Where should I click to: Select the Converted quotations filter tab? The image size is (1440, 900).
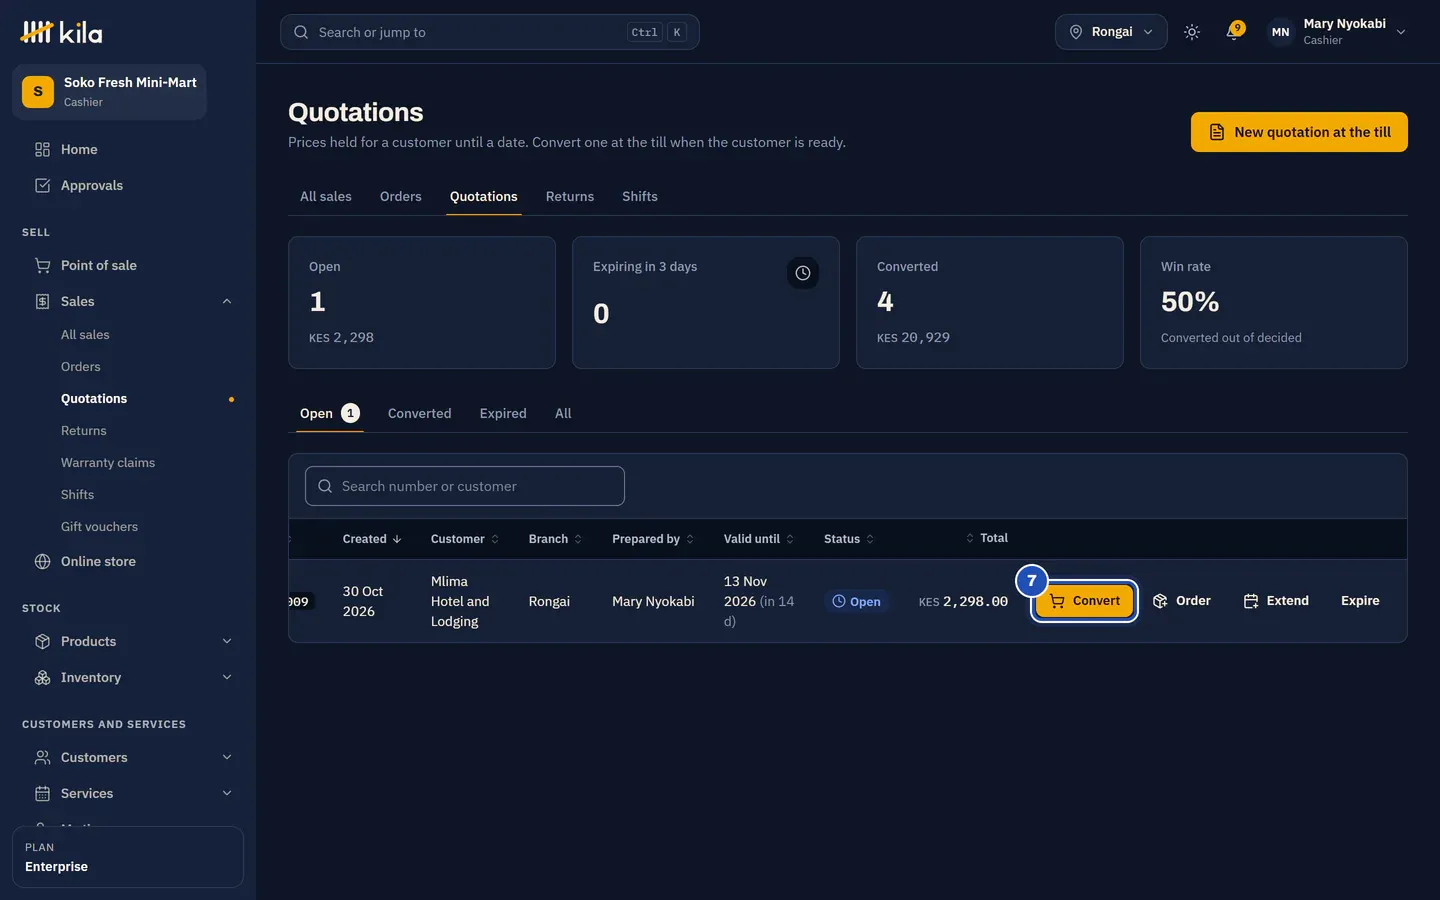(420, 413)
